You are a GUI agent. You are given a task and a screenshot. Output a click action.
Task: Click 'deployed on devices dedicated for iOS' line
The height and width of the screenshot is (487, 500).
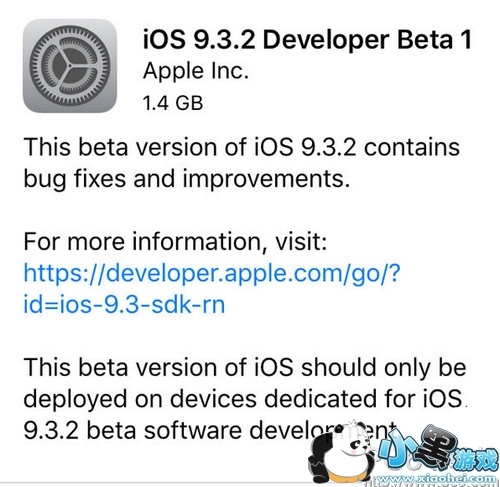(243, 399)
